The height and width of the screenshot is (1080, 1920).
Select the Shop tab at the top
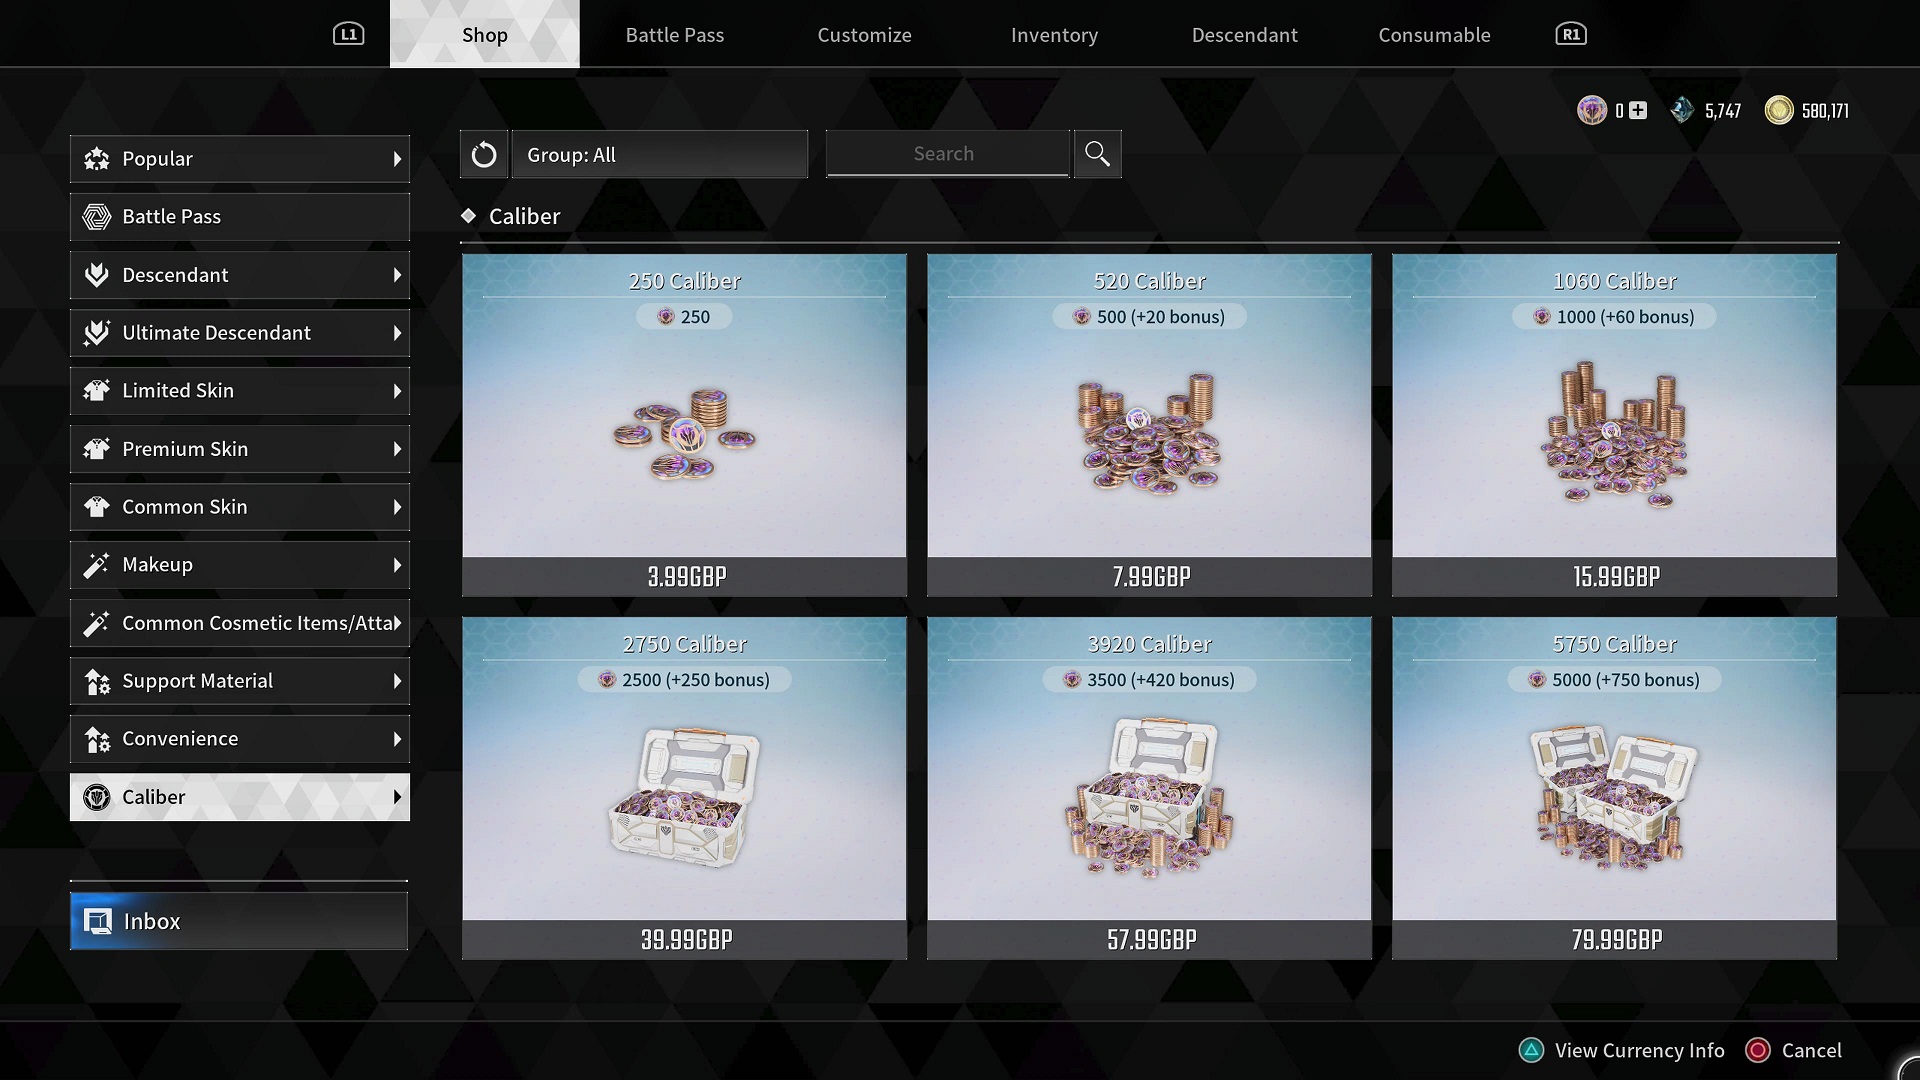click(484, 33)
